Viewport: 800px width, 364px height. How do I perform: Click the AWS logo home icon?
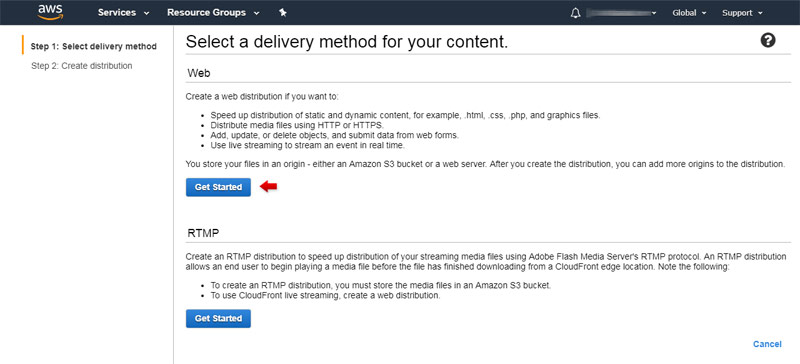pos(50,12)
